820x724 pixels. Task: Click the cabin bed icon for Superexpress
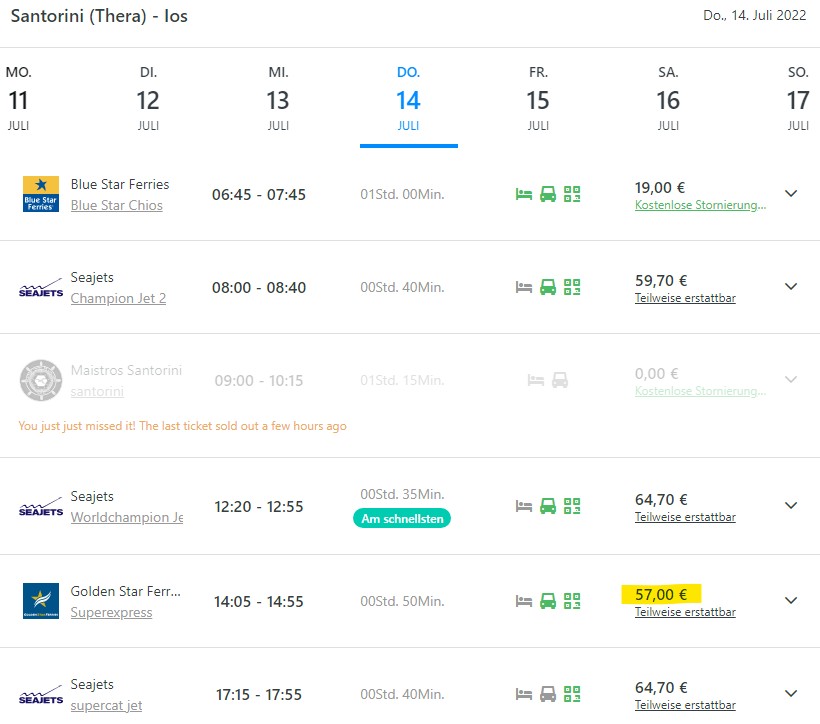click(x=523, y=601)
